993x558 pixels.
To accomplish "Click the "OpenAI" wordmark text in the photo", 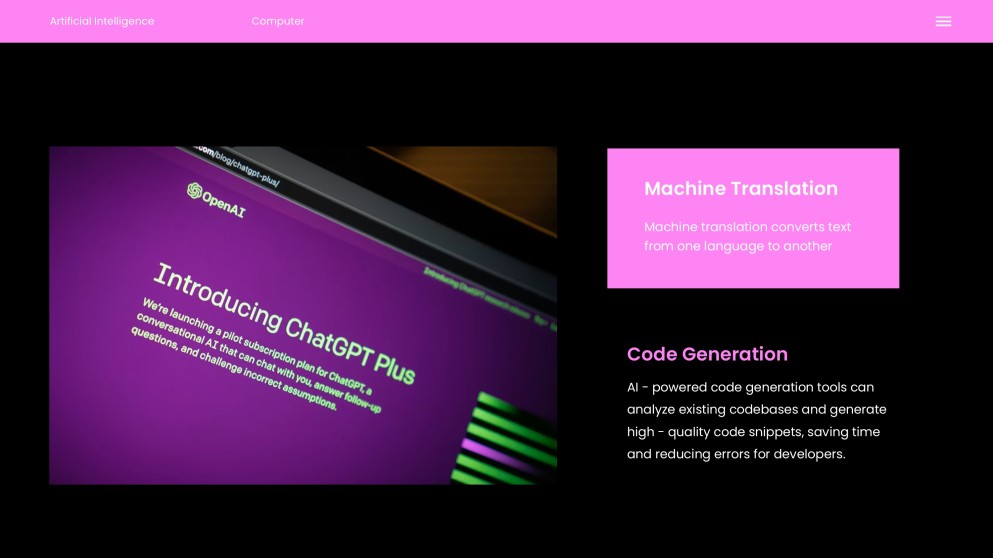I will tap(224, 203).
